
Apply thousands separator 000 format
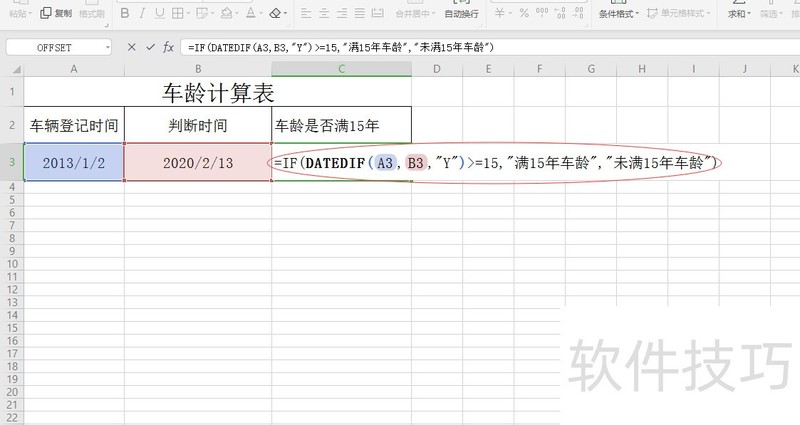542,12
